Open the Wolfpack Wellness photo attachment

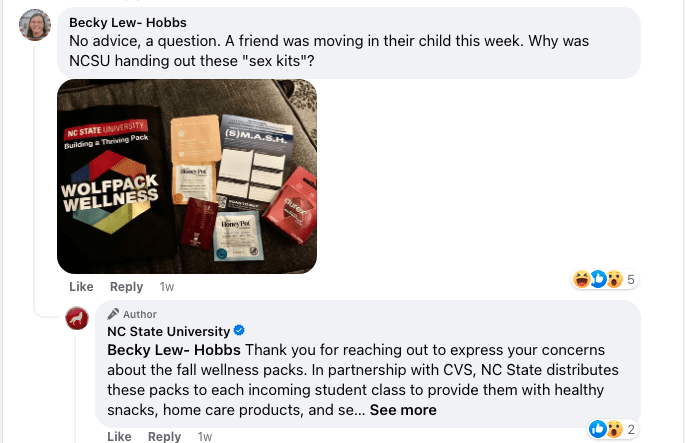point(187,176)
